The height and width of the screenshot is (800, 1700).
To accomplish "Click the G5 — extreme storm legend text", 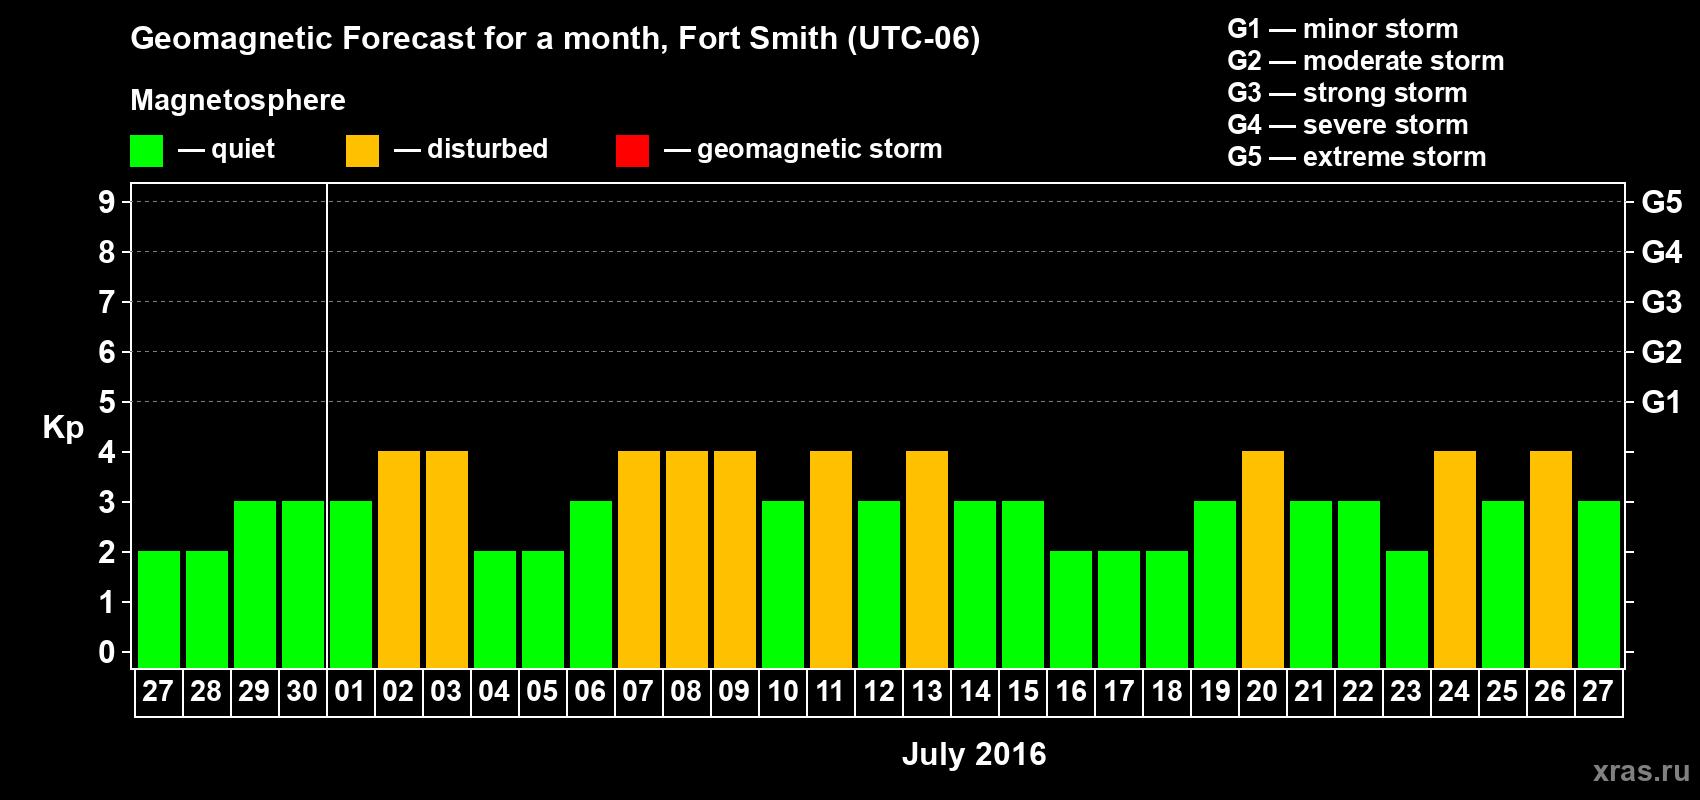I will (x=1356, y=157).
